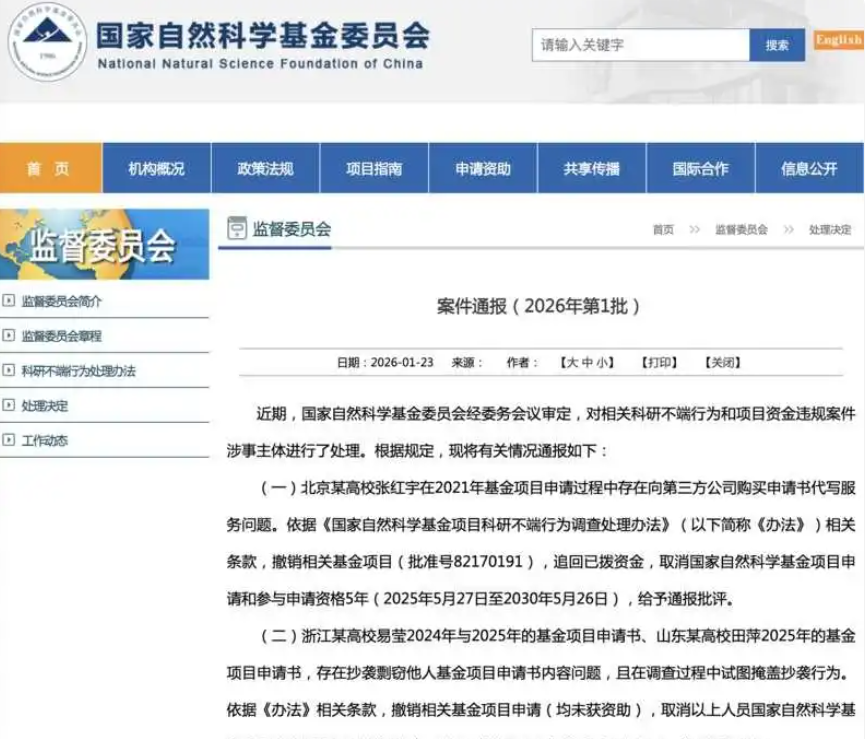Image resolution: width=865 pixels, height=739 pixels.
Task: Open the 信息公开 menu
Action: click(x=809, y=168)
